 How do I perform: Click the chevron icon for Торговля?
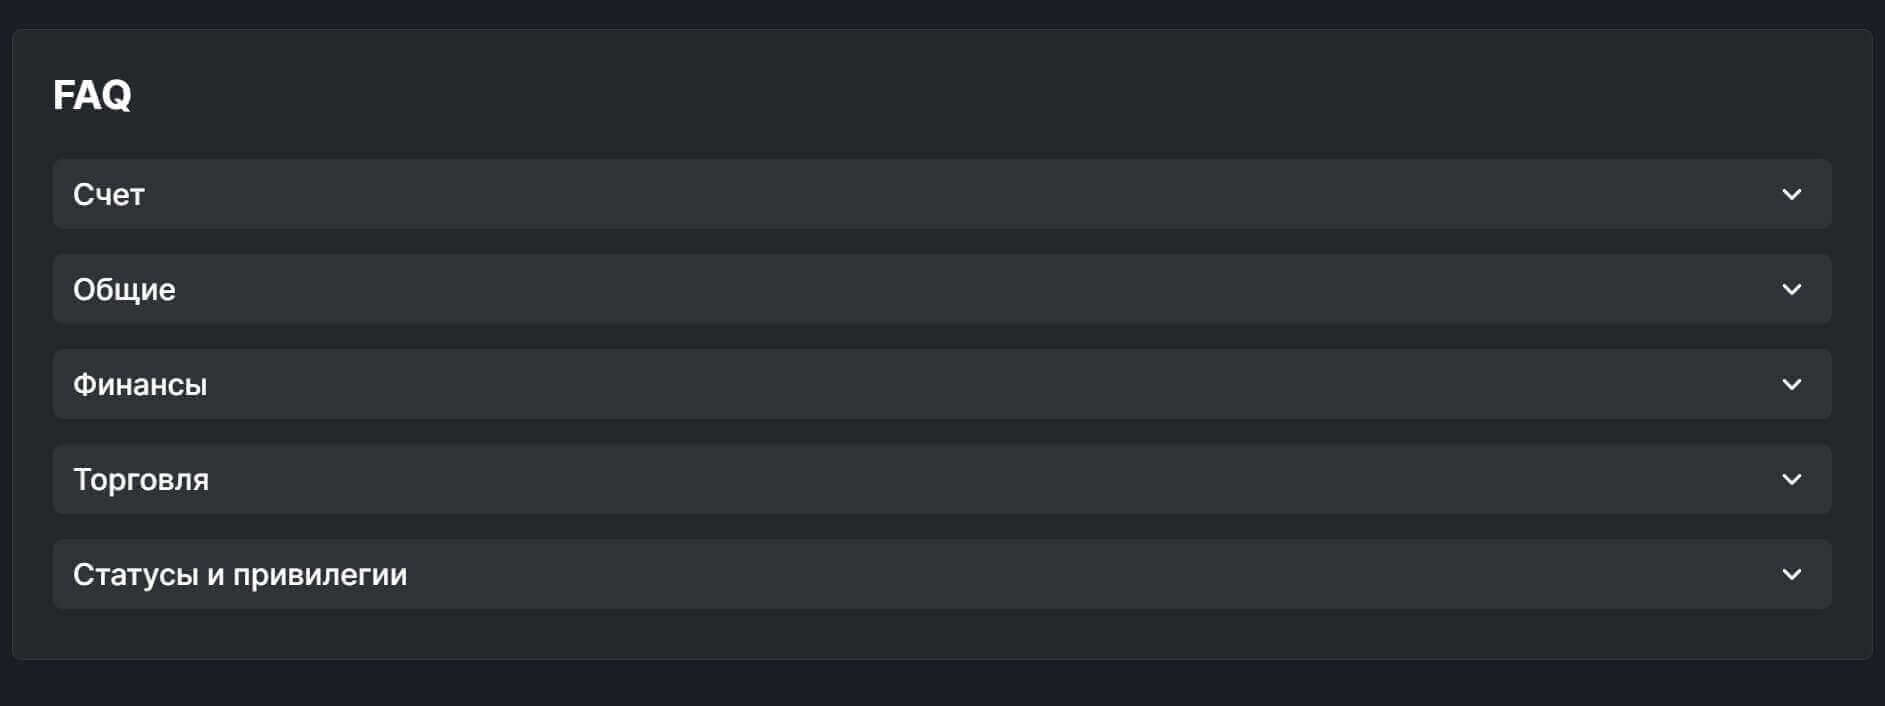click(1791, 479)
